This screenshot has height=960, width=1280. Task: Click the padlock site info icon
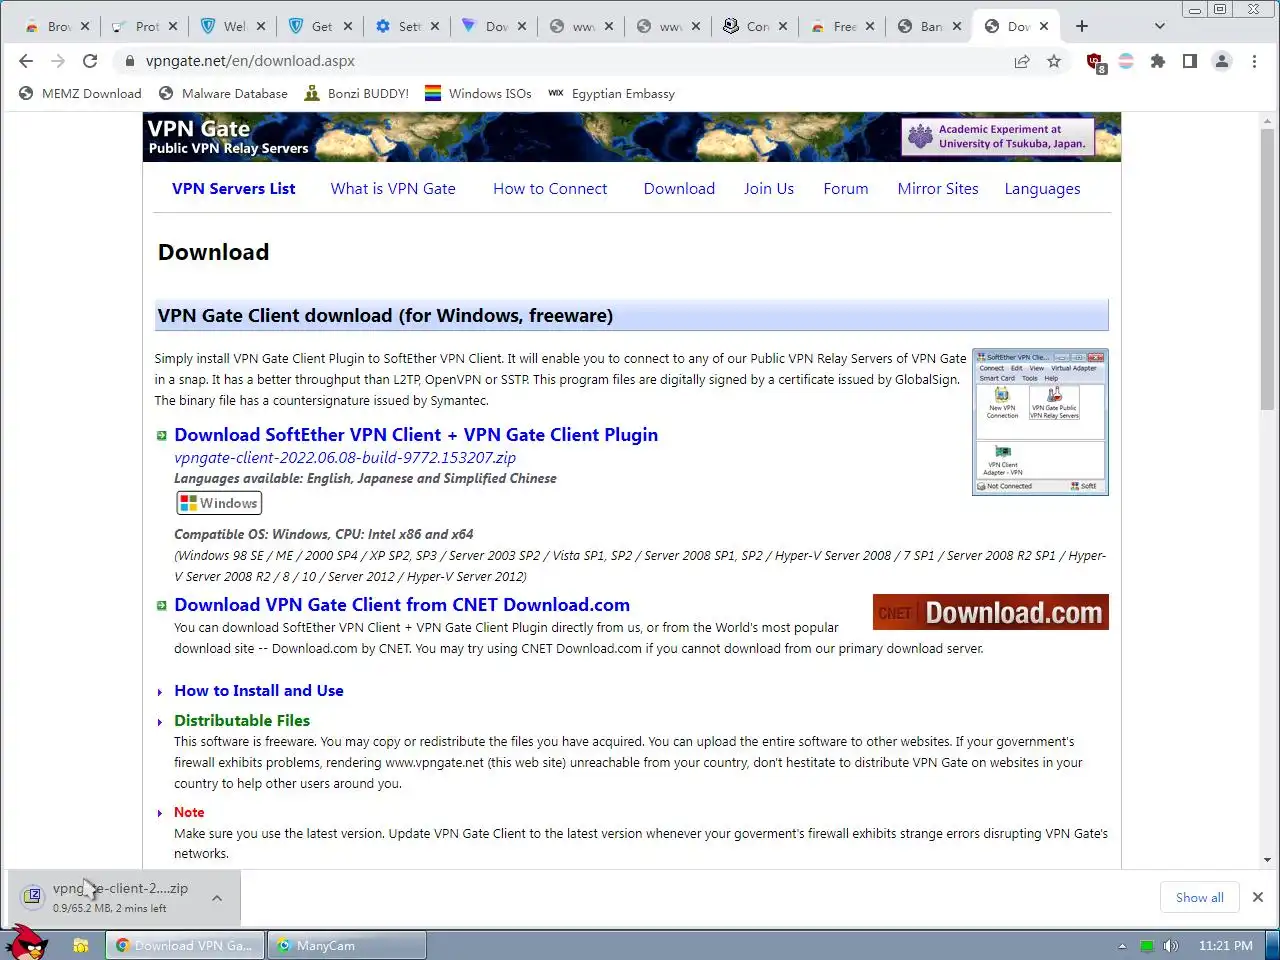point(129,61)
